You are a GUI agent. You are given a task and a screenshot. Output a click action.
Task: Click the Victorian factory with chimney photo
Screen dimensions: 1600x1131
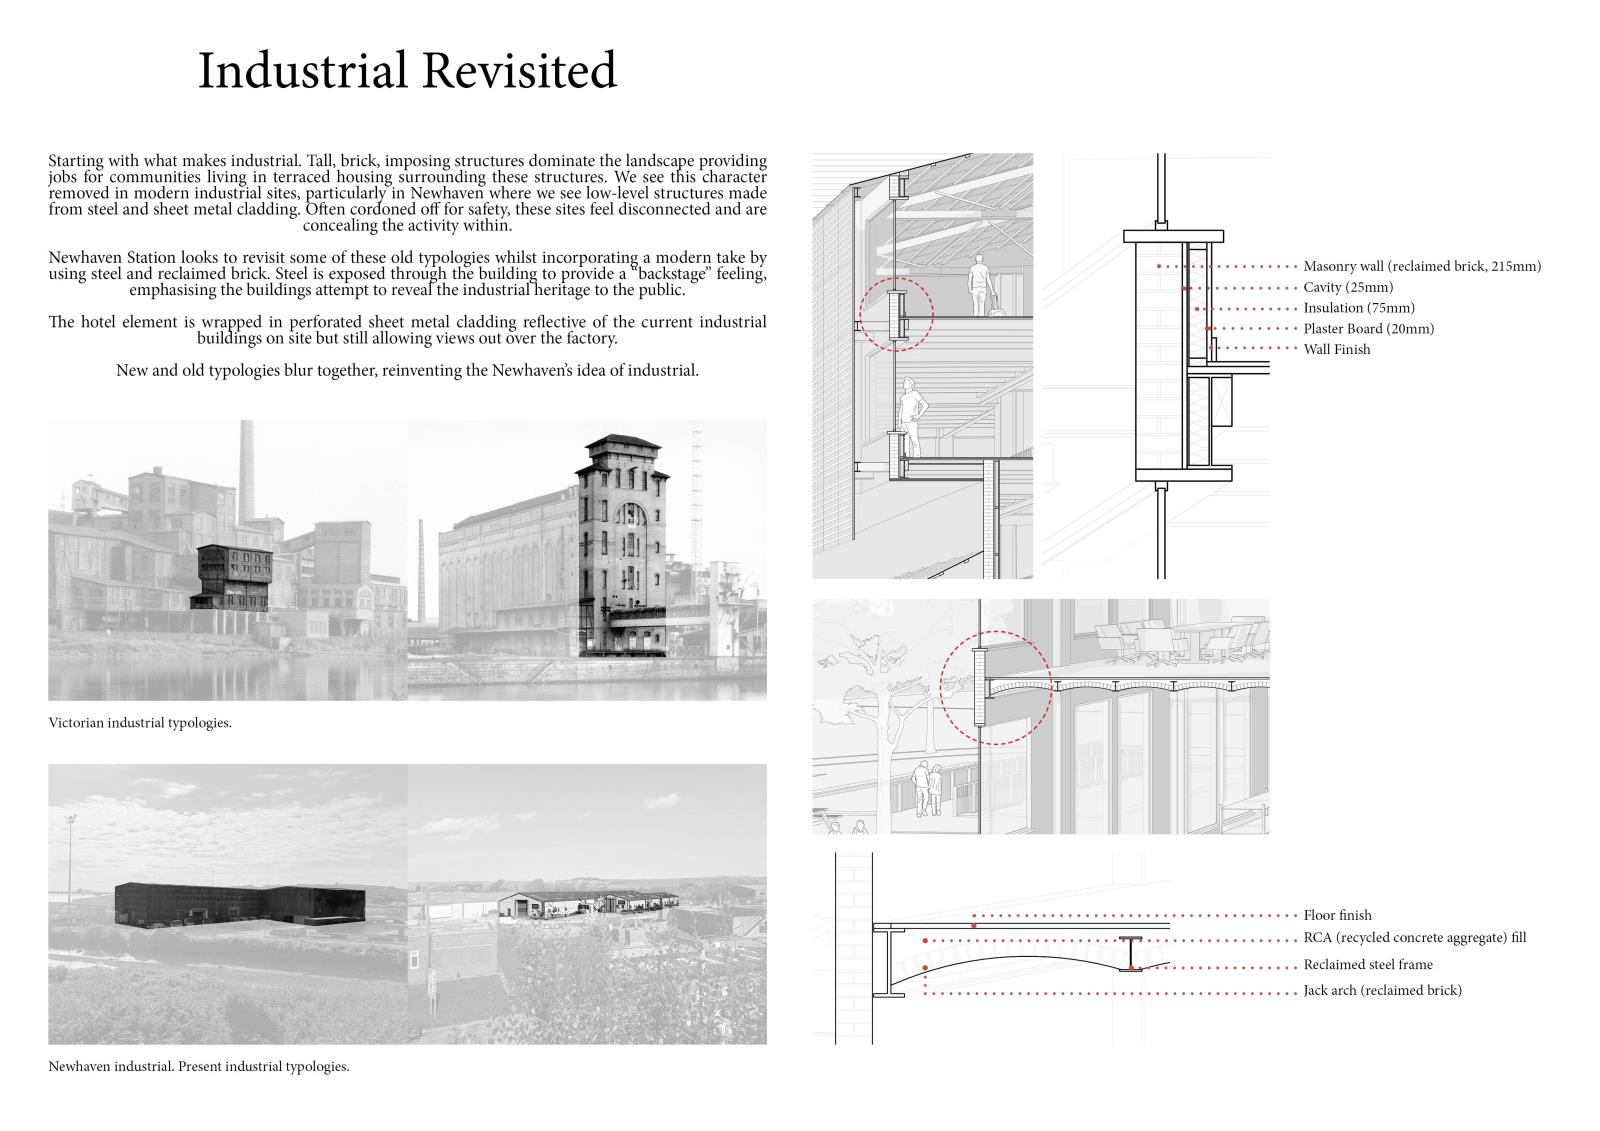(x=228, y=560)
